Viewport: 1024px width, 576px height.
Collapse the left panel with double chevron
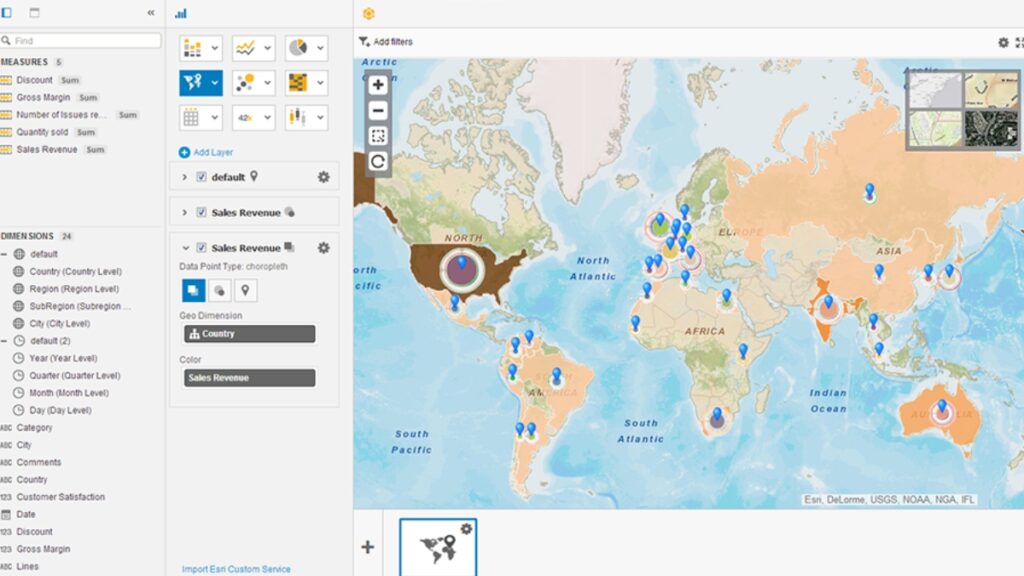[151, 13]
